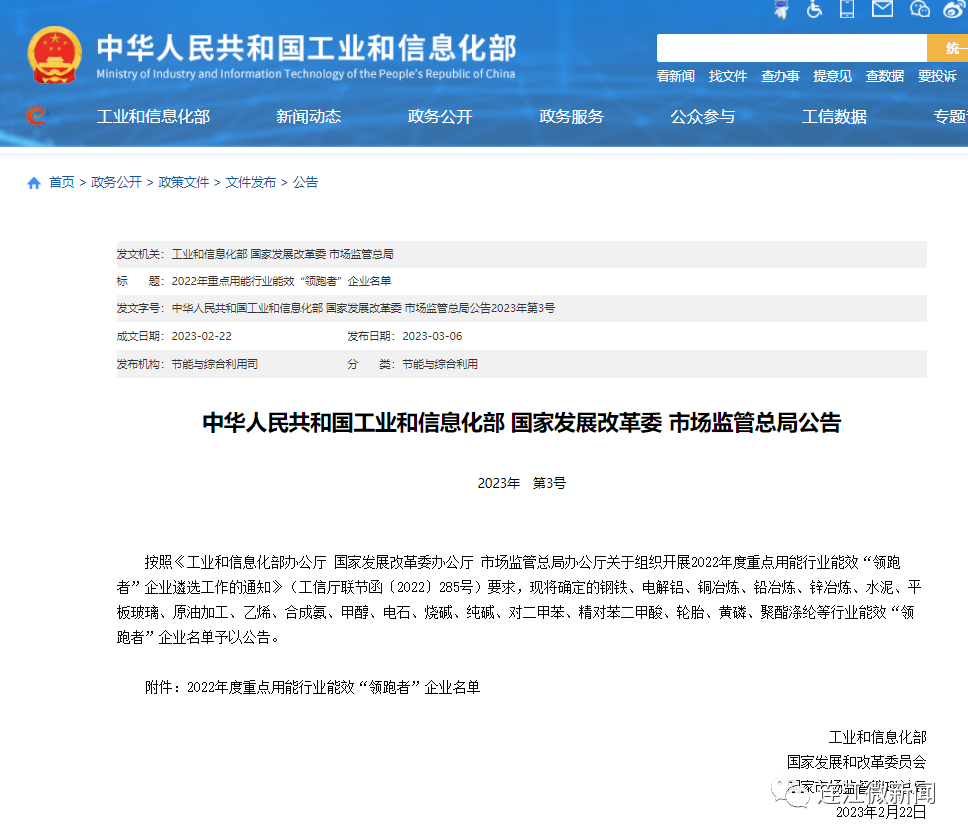Click the English ministry name subtitle
The height and width of the screenshot is (836, 968).
click(x=306, y=74)
